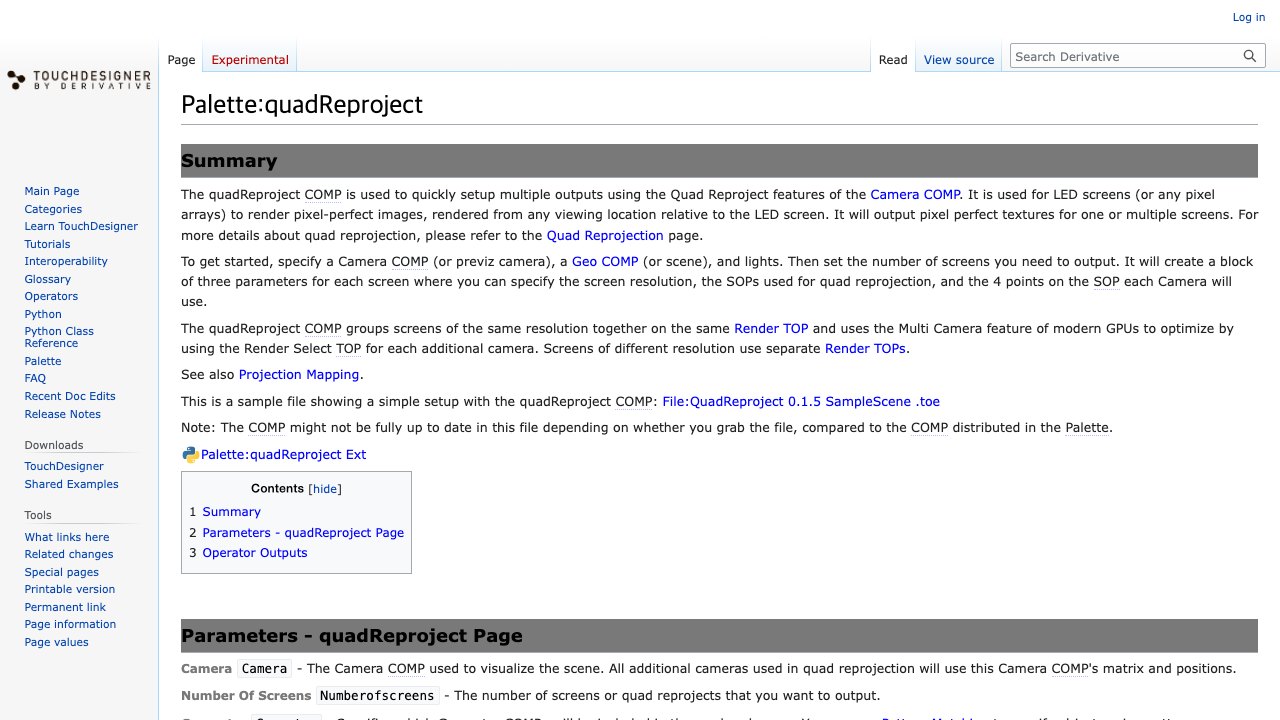Viewport: 1280px width, 720px height.
Task: Click the Numberofscreens parameter code label
Action: click(x=378, y=696)
